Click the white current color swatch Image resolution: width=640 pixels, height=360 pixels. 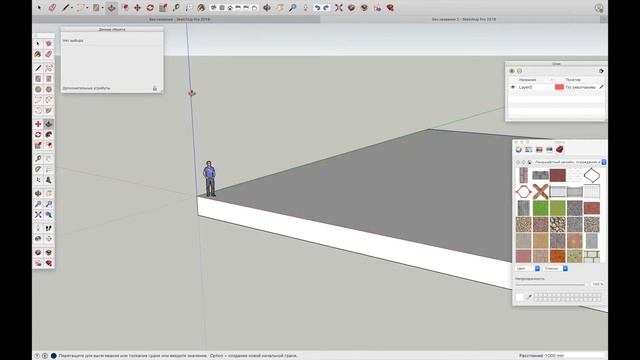point(520,297)
